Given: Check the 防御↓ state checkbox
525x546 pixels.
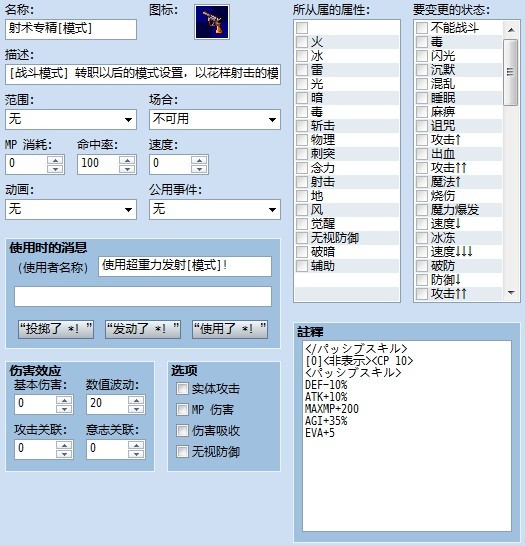Looking at the screenshot, I should (x=422, y=280).
